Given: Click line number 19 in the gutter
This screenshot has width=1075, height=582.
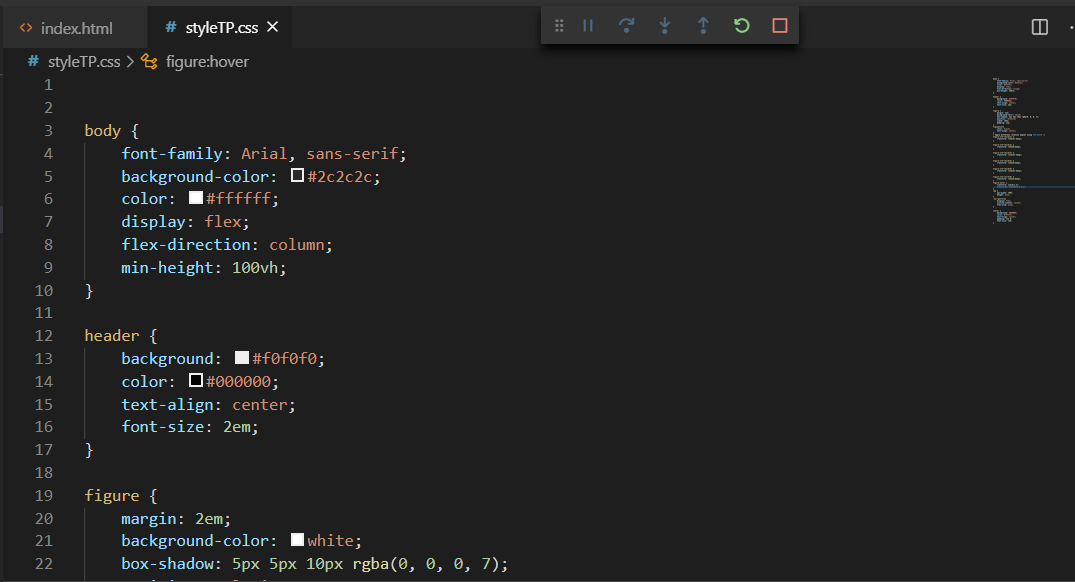Looking at the screenshot, I should (x=43, y=495).
